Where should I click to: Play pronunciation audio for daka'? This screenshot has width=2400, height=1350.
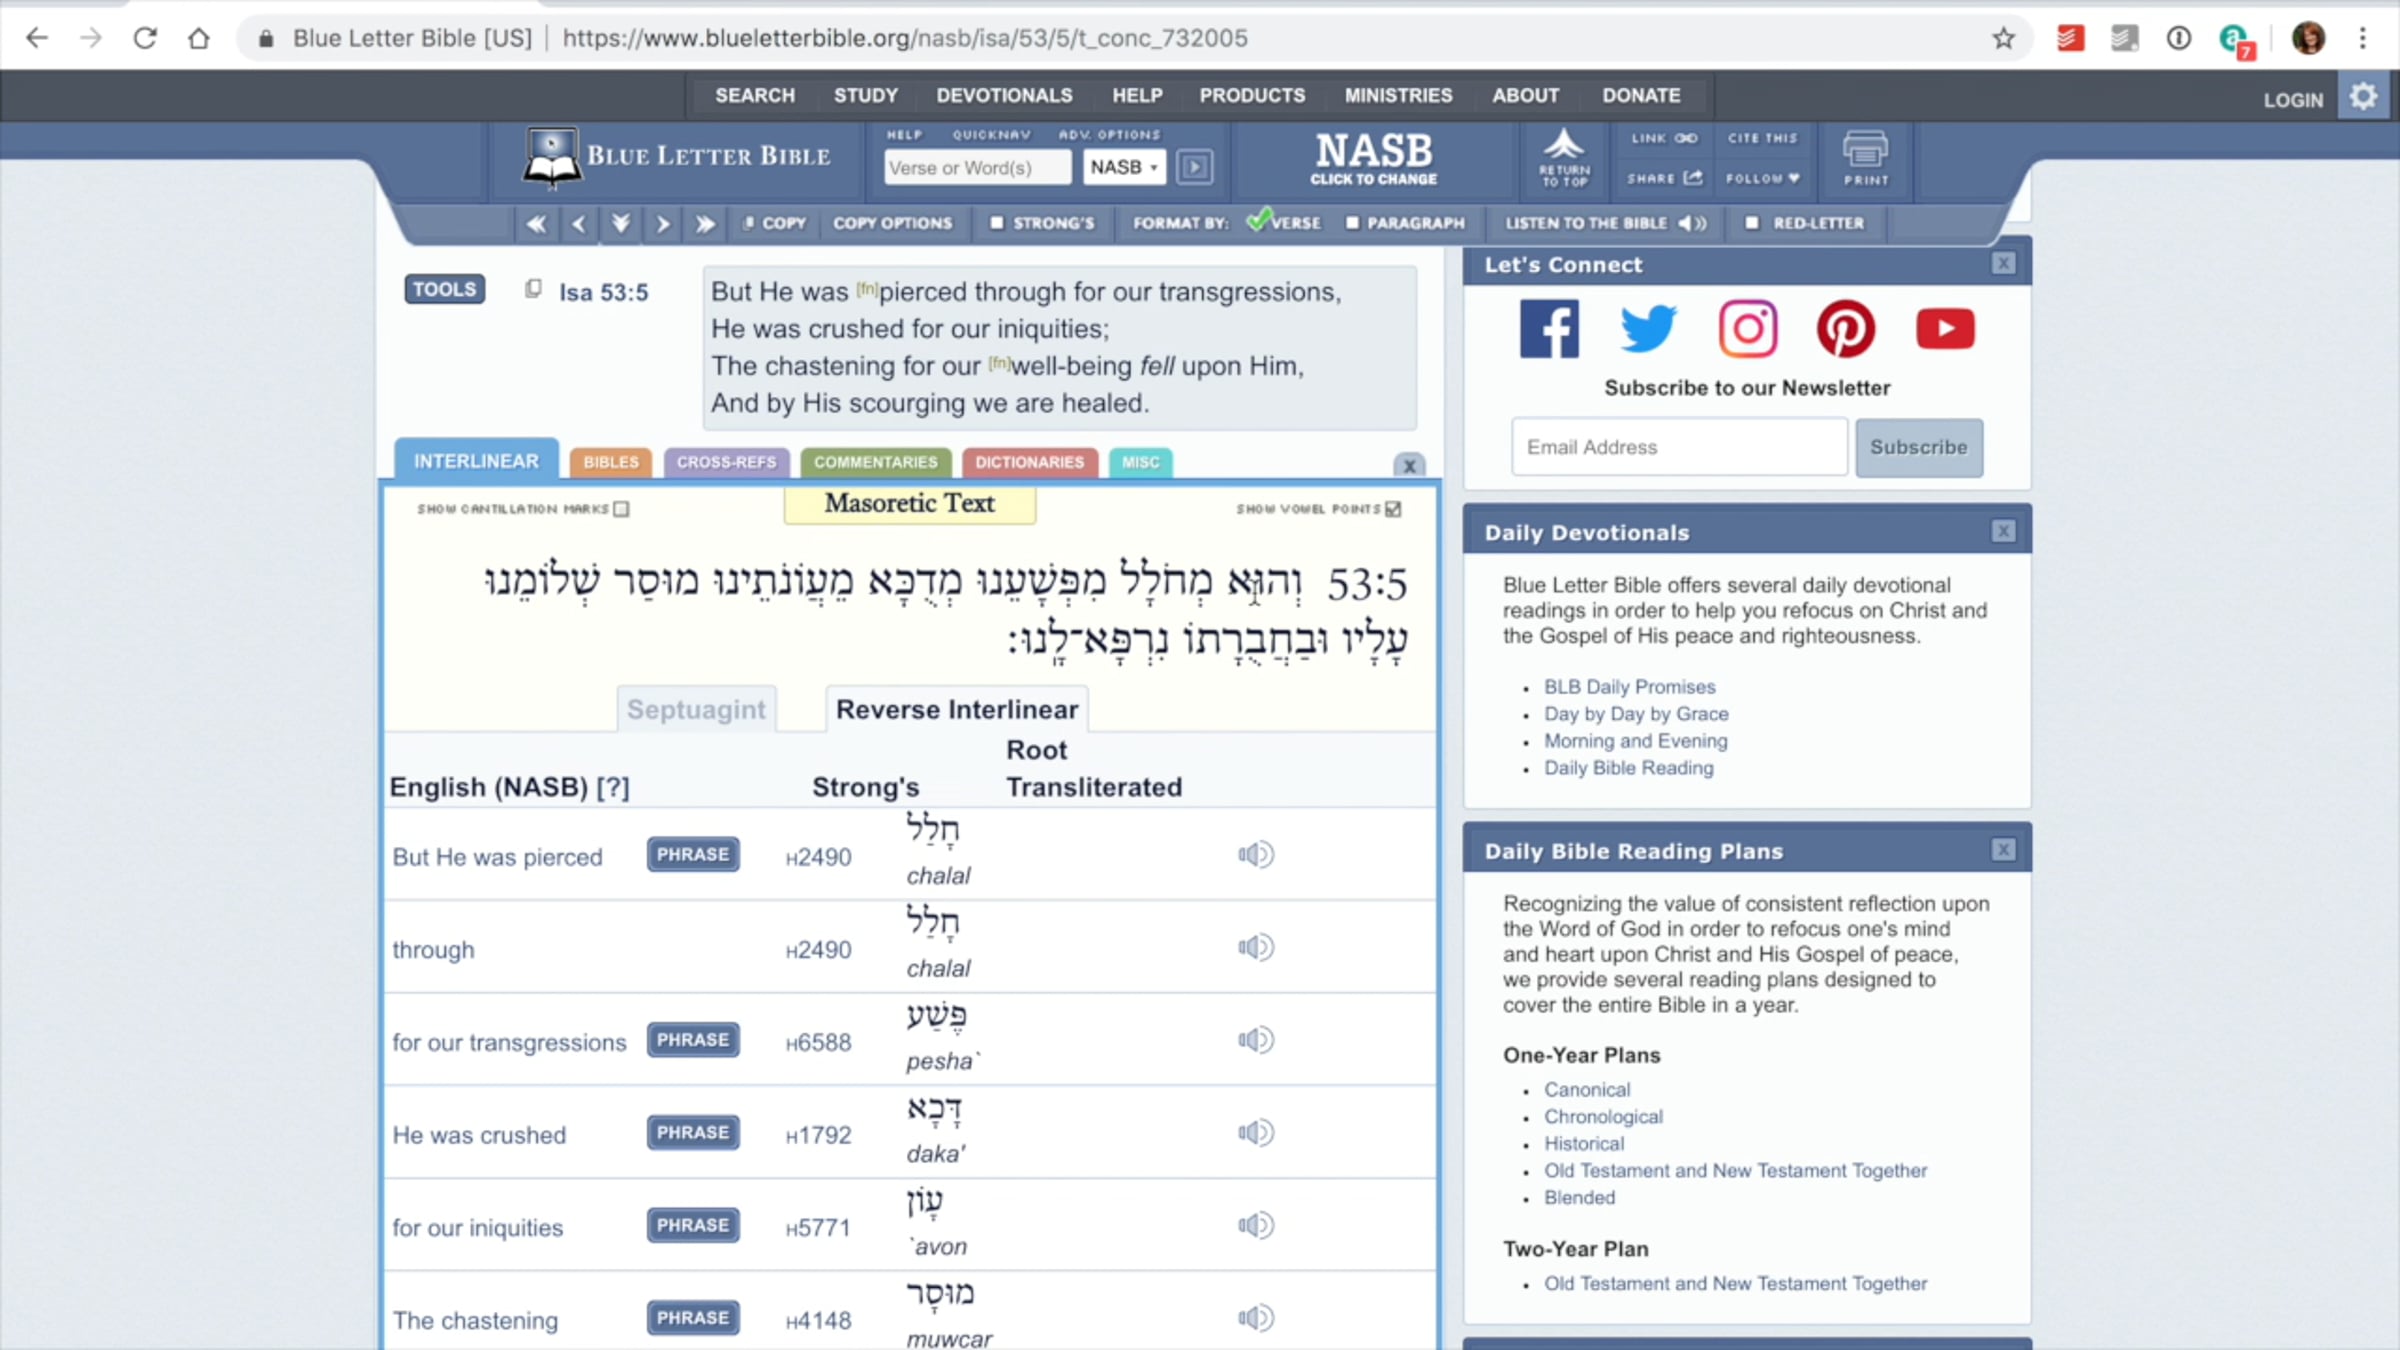1256,1133
